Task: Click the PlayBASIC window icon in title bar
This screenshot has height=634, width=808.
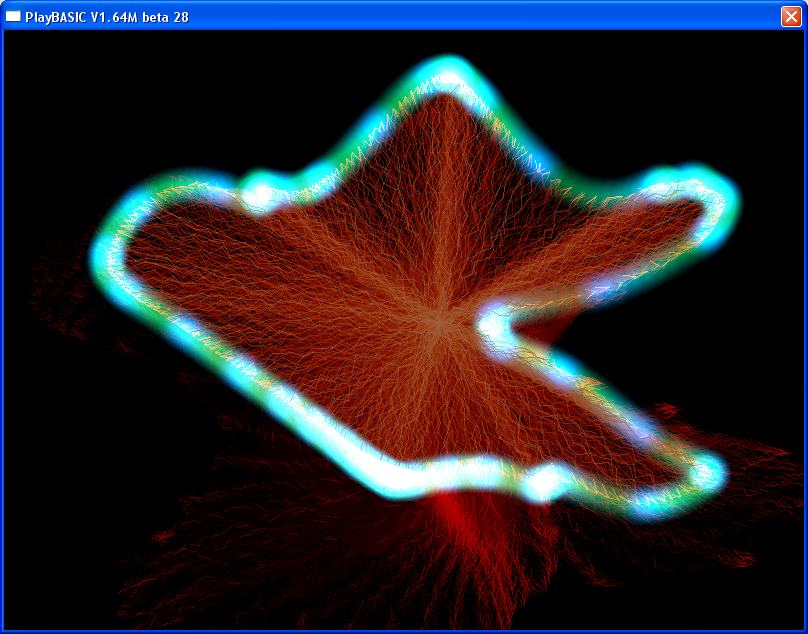Action: [13, 16]
